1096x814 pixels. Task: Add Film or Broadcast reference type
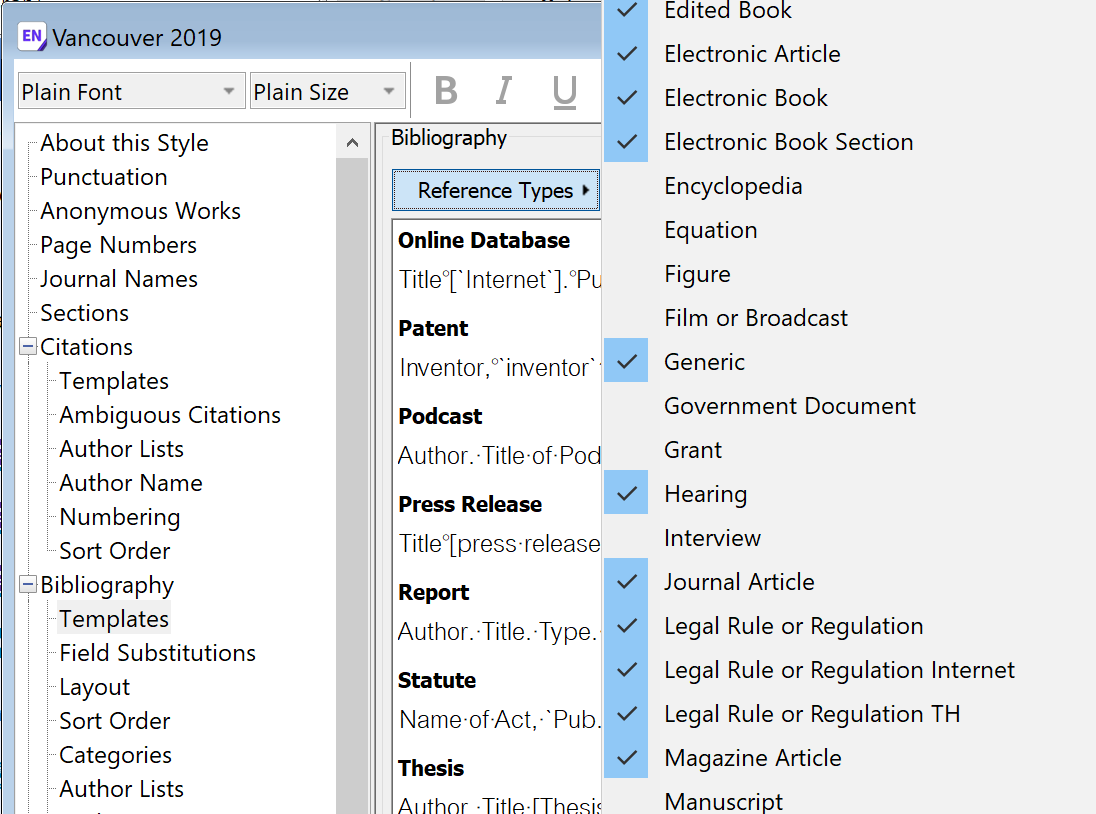(756, 318)
